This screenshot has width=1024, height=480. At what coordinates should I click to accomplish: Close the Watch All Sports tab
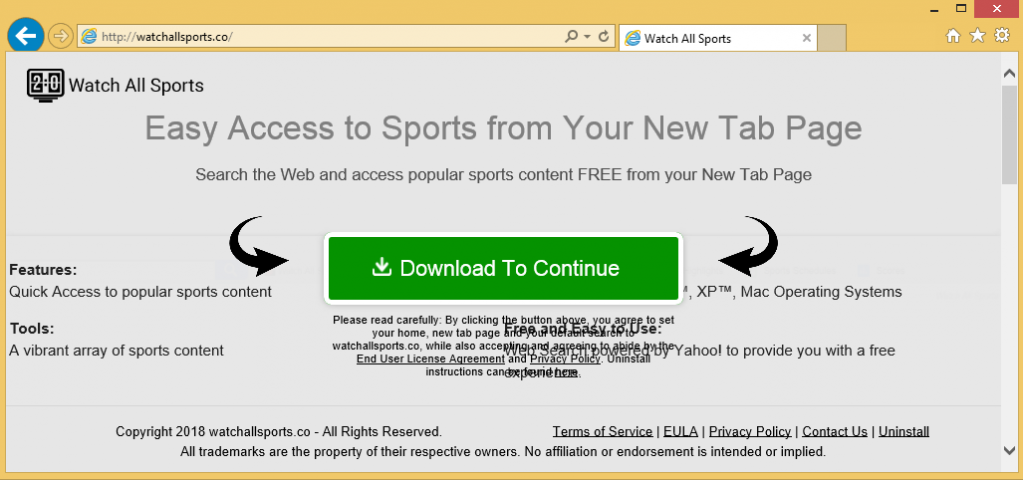tap(806, 38)
